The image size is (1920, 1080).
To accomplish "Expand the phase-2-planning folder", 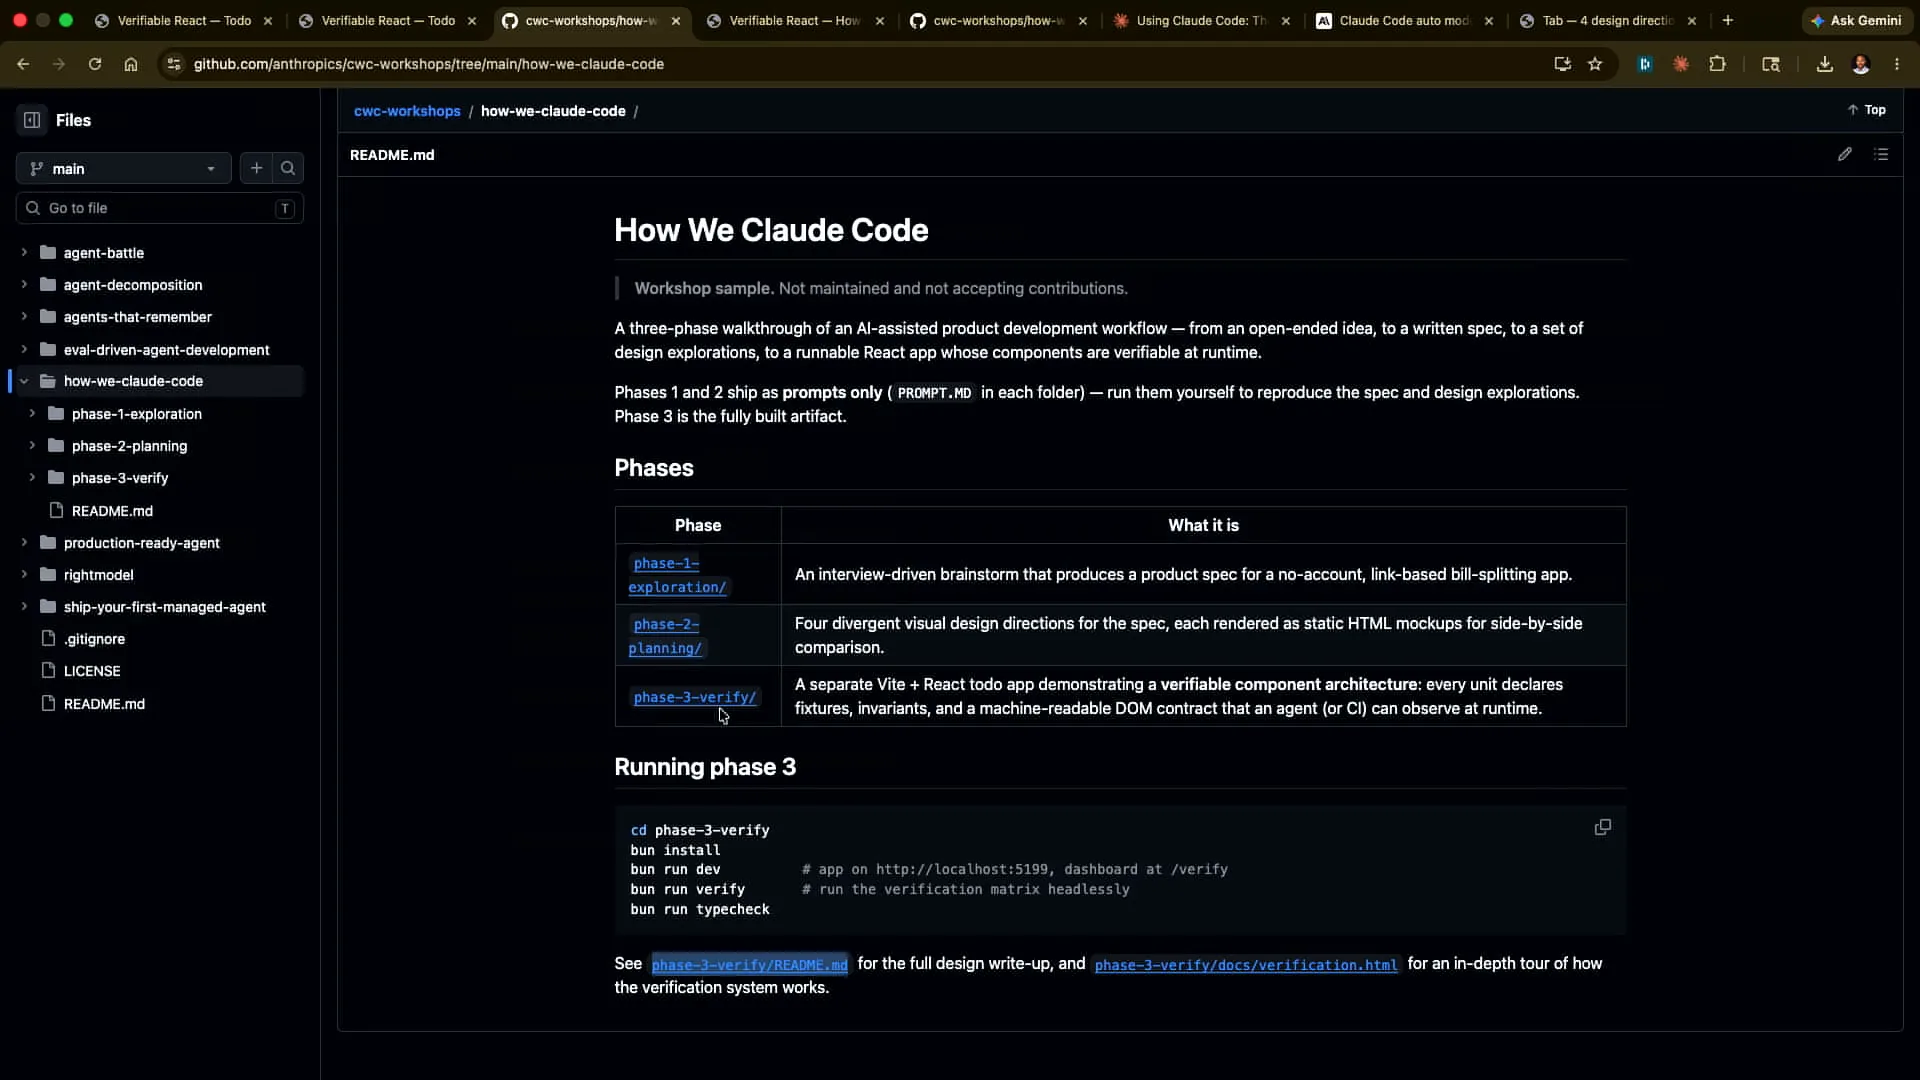I will coord(32,446).
